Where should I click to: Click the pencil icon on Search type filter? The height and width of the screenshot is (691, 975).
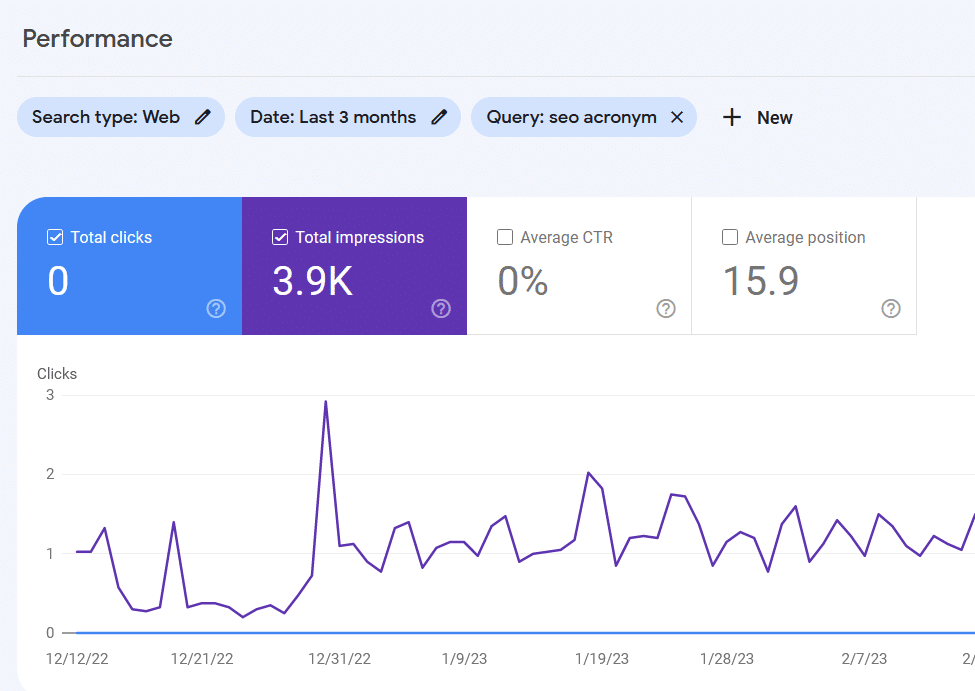(203, 117)
